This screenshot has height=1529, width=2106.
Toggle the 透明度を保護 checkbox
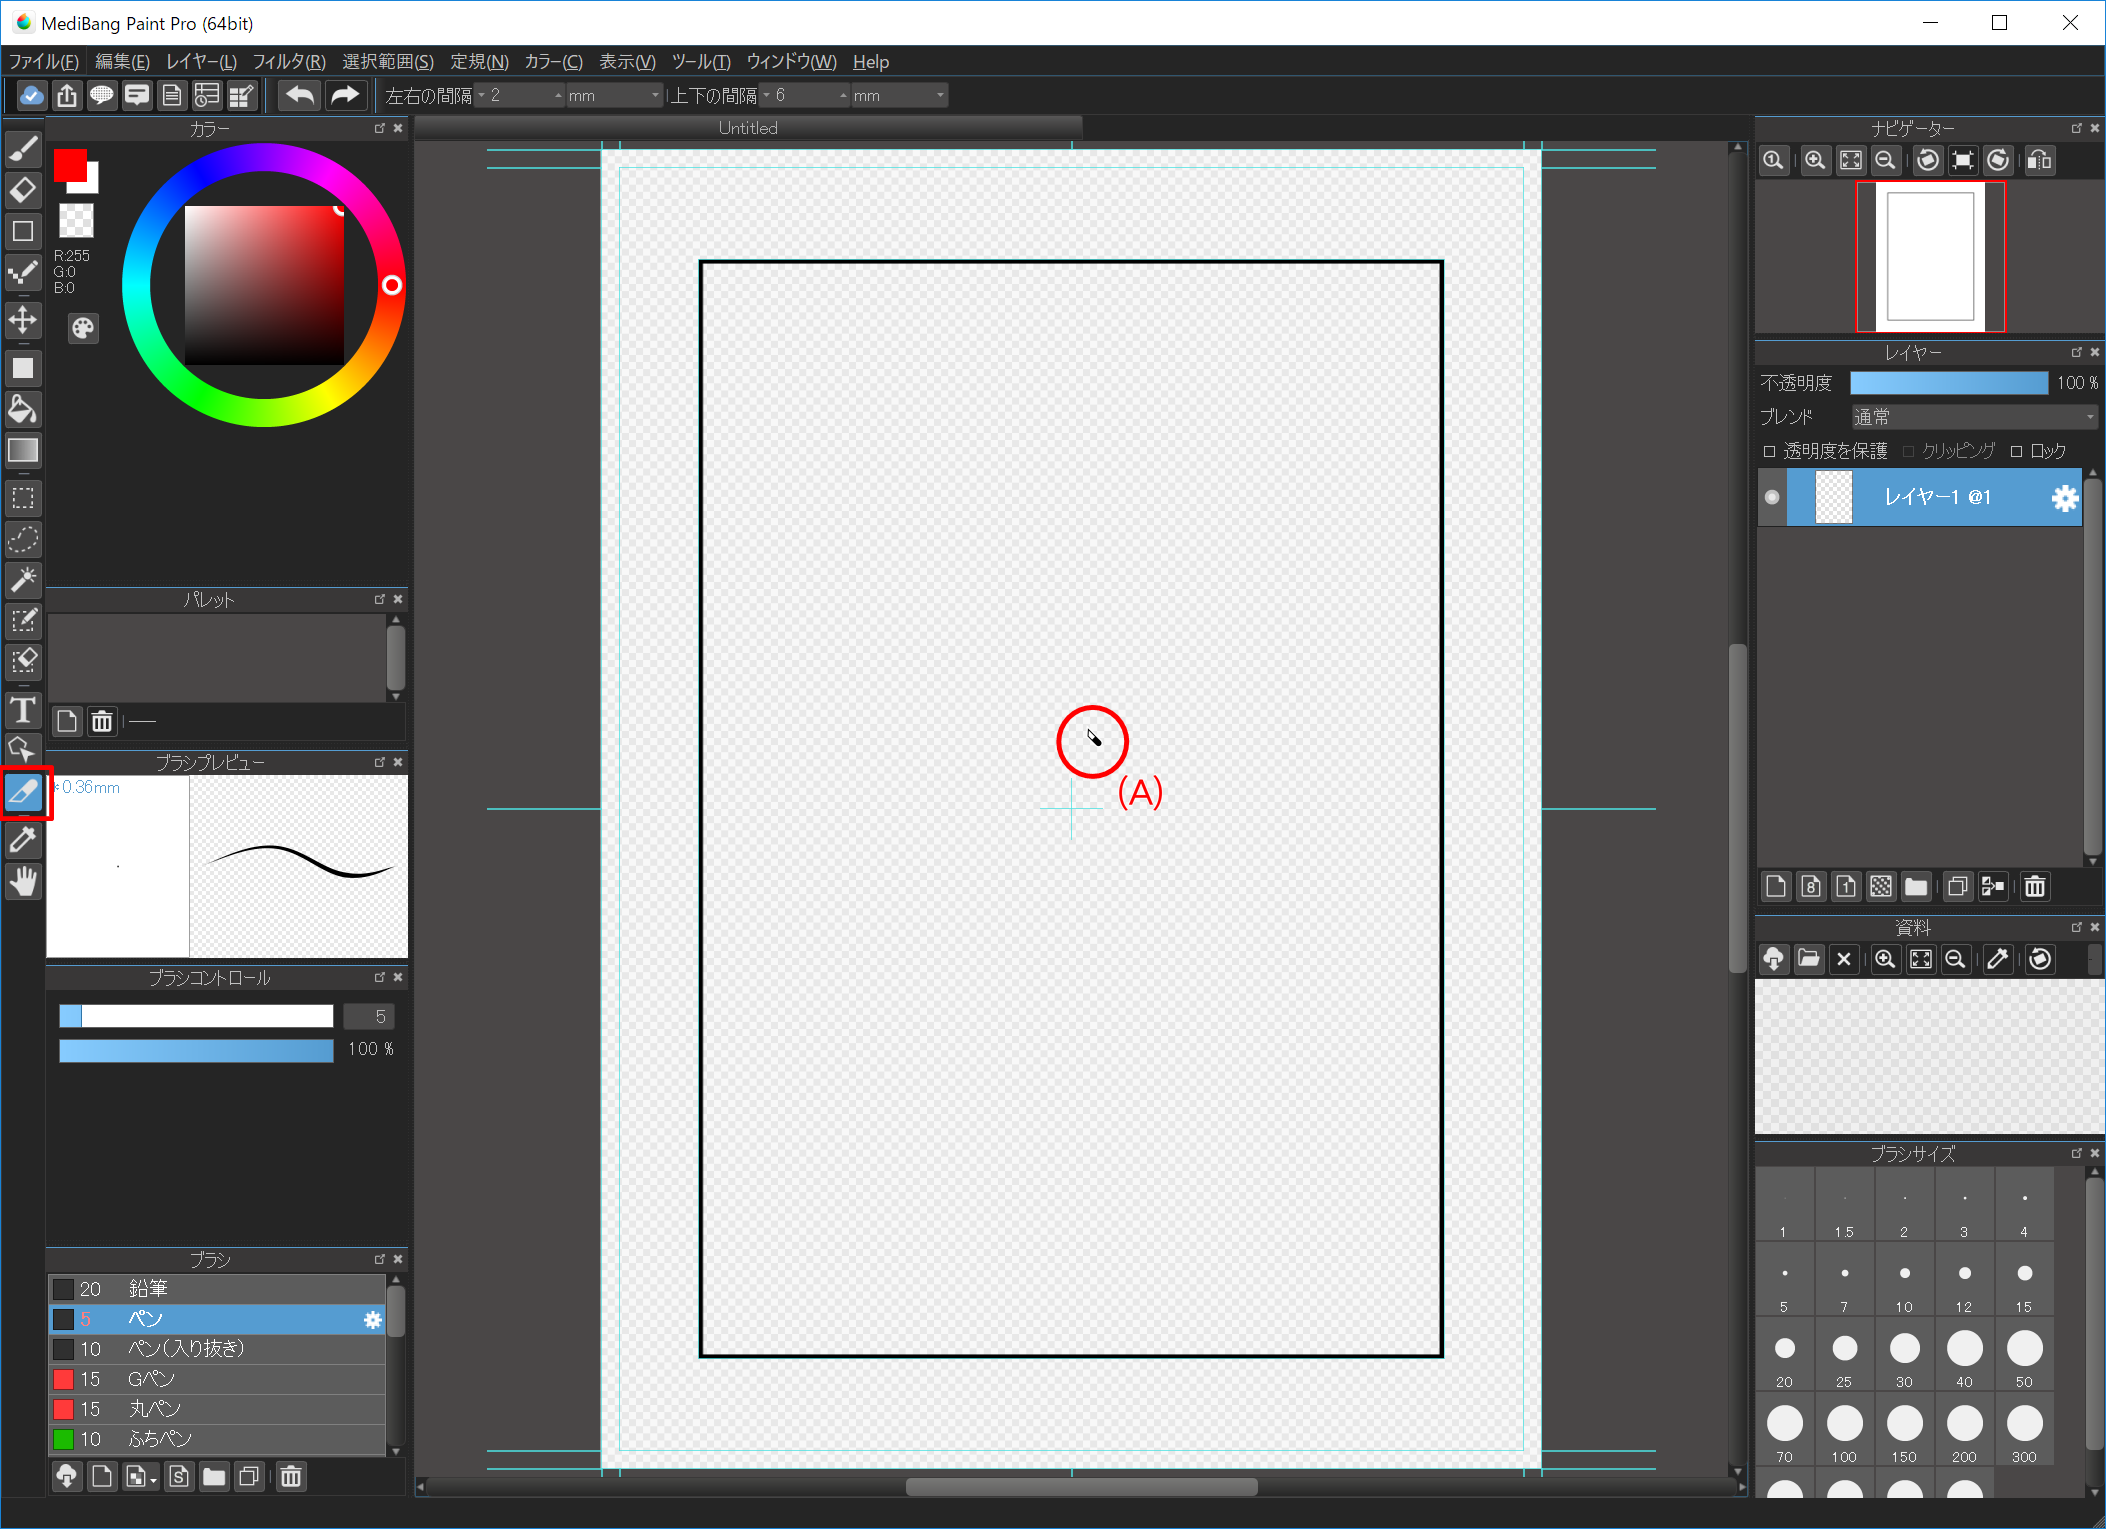pos(1769,451)
